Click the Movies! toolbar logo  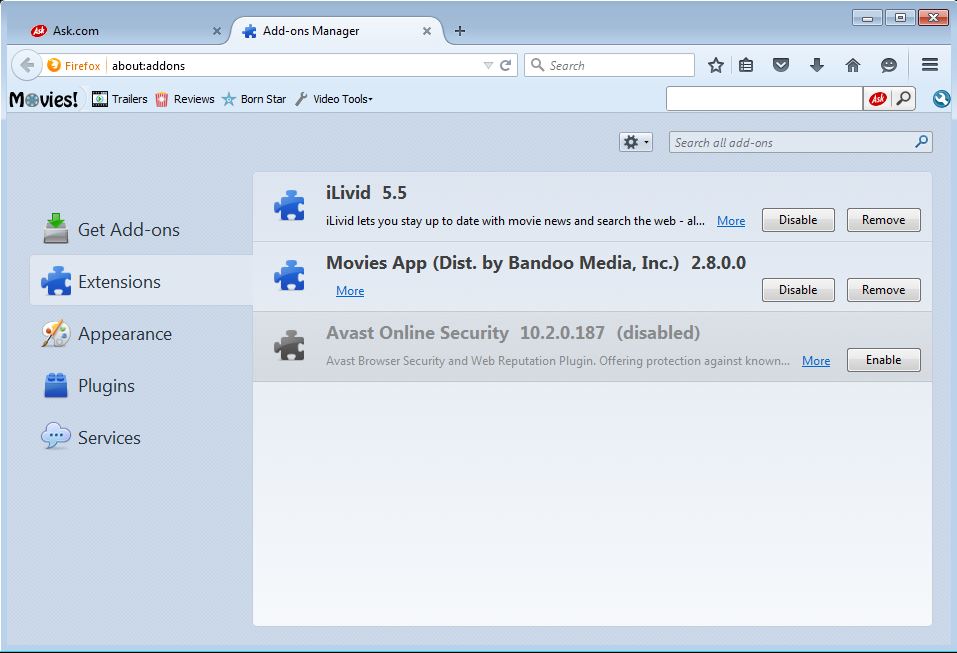(x=43, y=99)
